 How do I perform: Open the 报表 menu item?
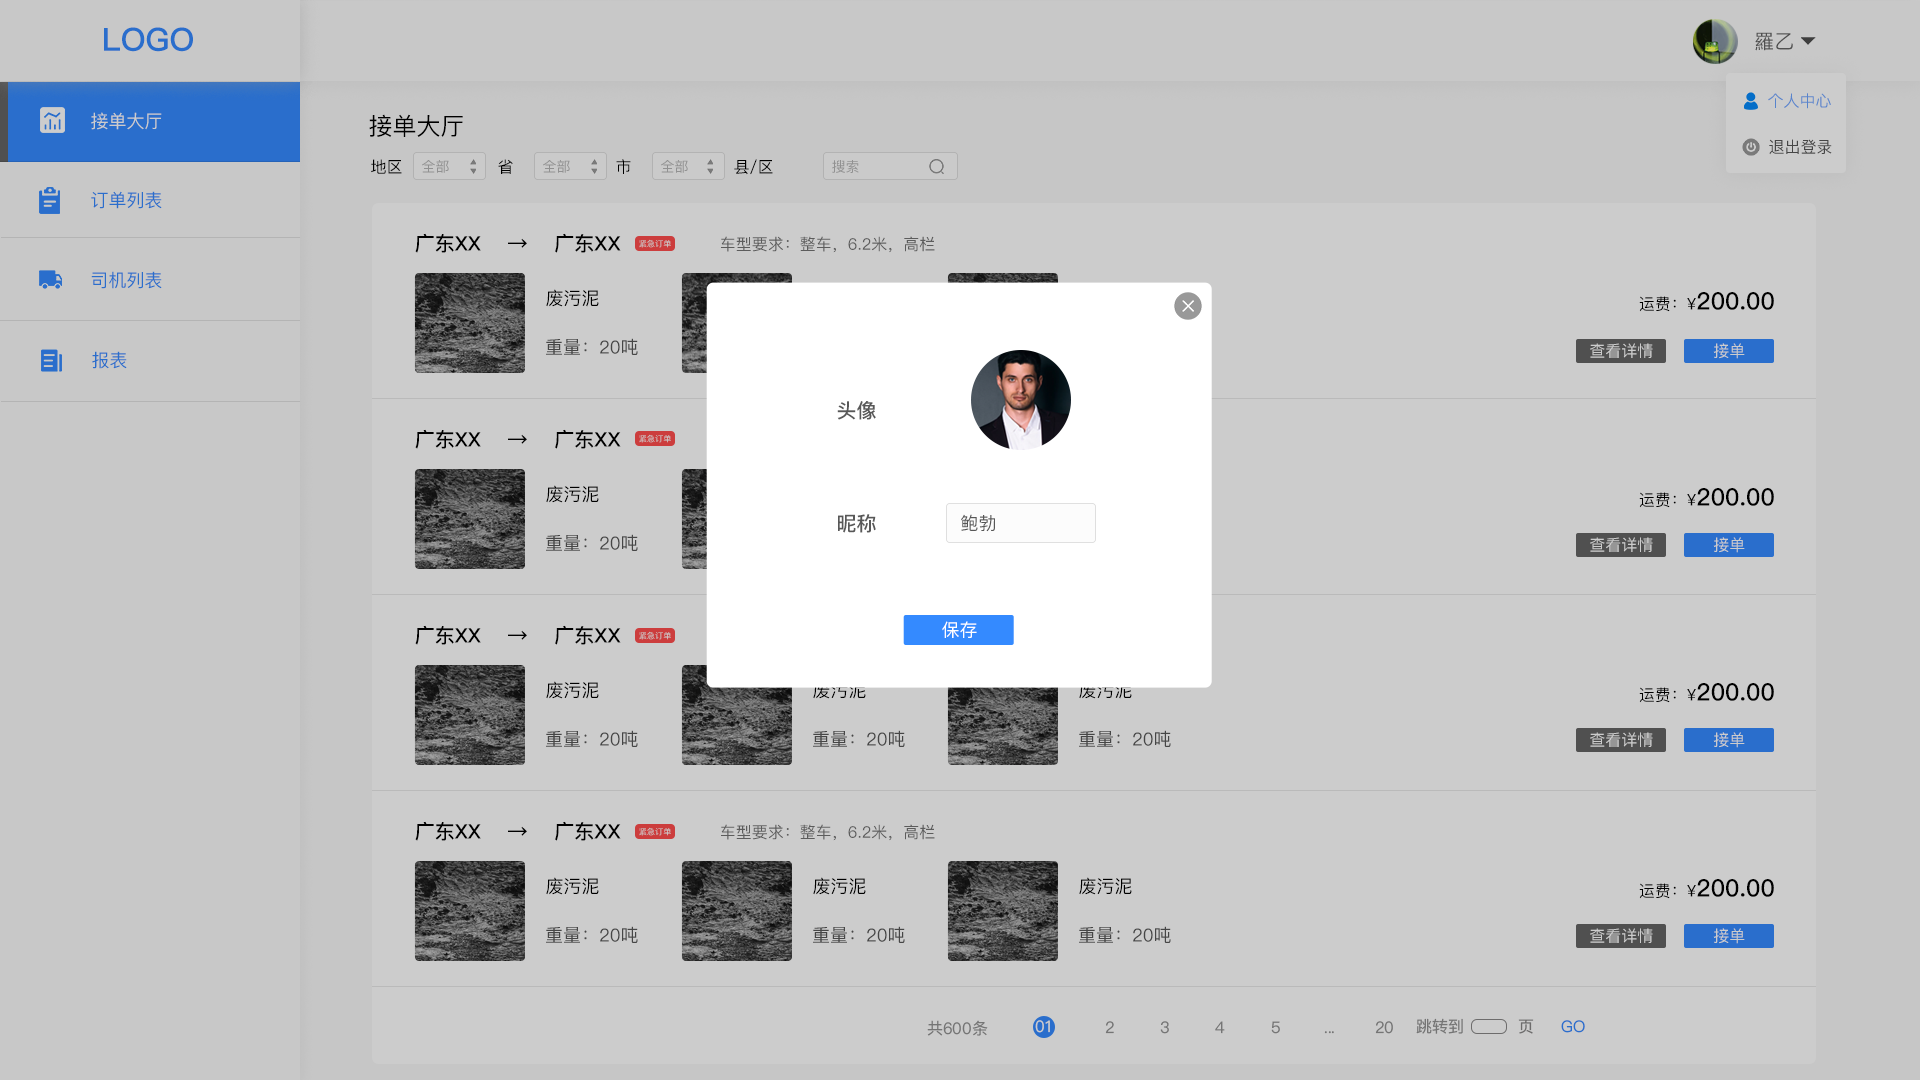click(x=150, y=361)
